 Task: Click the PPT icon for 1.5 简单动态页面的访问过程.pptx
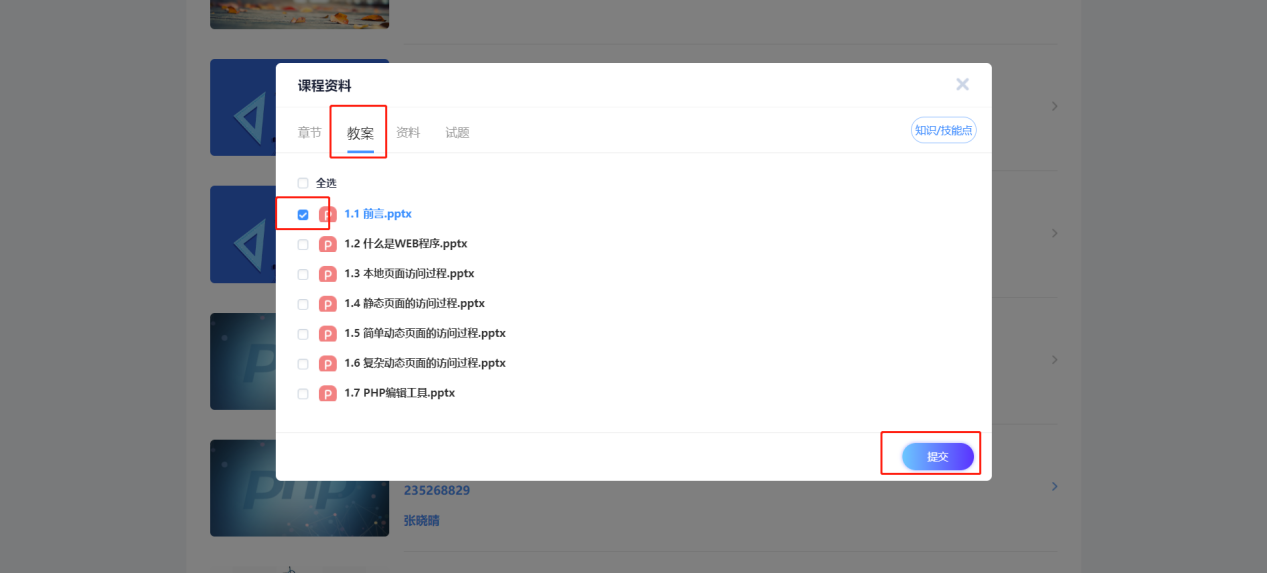click(x=327, y=334)
